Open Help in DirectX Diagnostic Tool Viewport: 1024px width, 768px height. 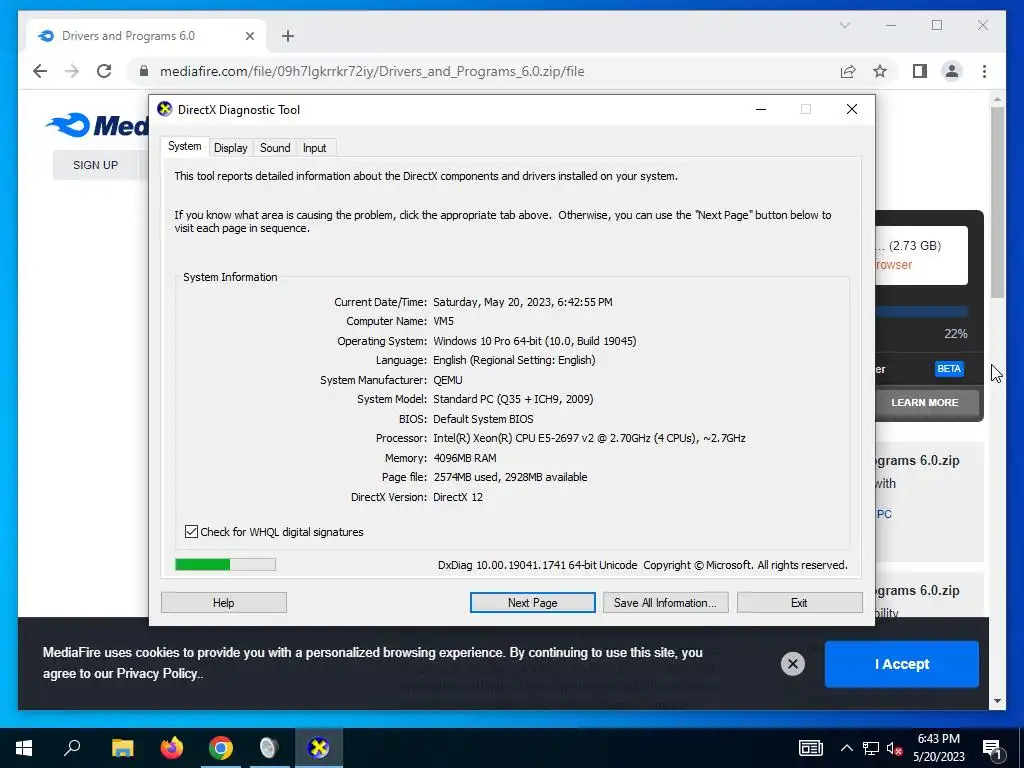pyautogui.click(x=223, y=603)
